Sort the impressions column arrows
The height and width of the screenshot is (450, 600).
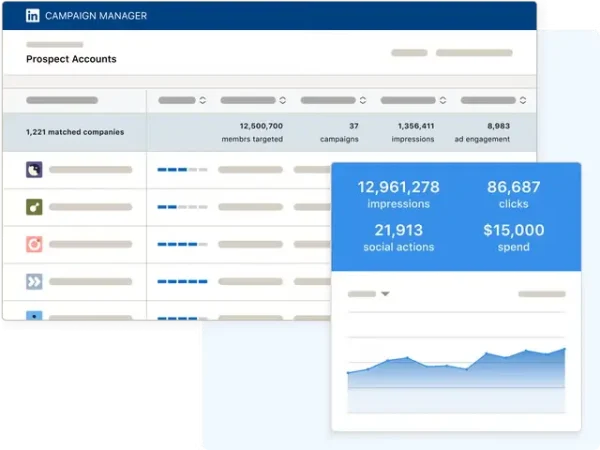pyautogui.click(x=443, y=100)
